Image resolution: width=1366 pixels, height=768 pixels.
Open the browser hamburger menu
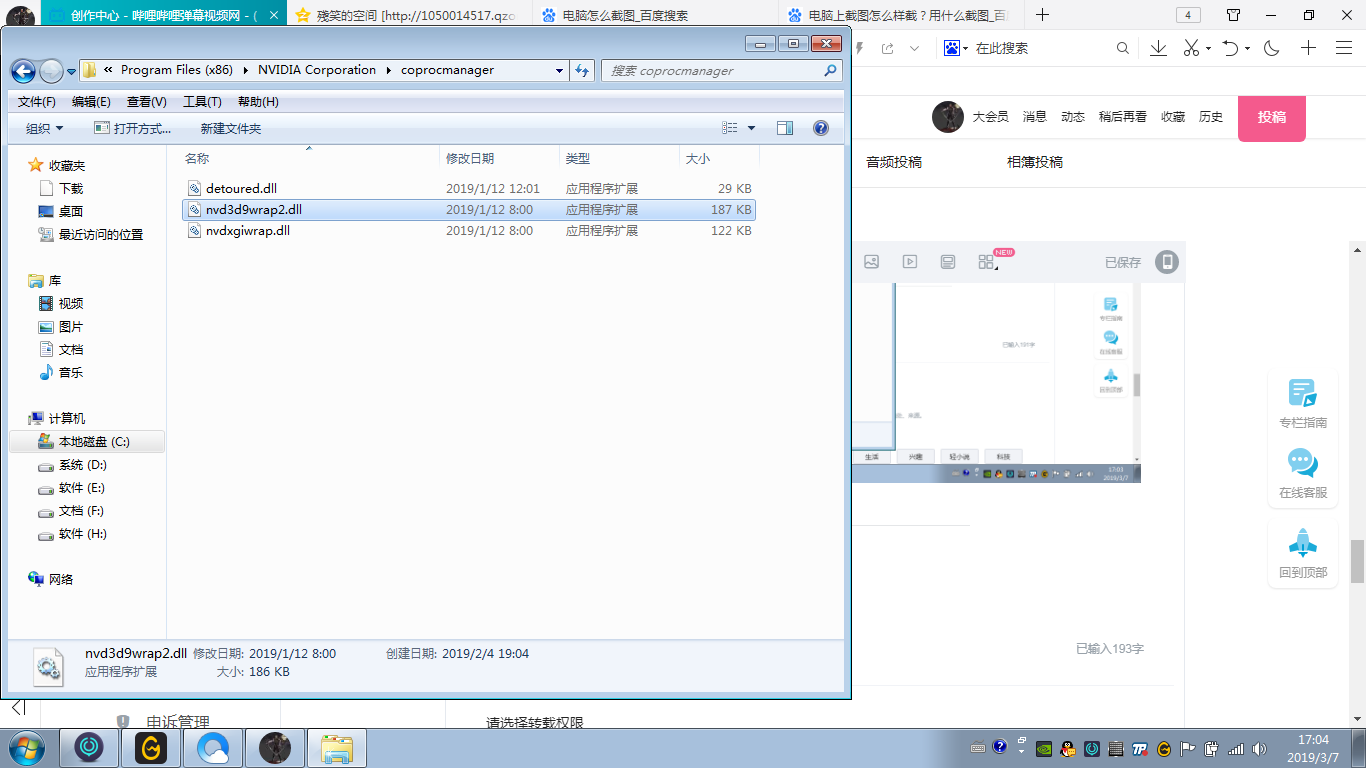pos(1345,48)
